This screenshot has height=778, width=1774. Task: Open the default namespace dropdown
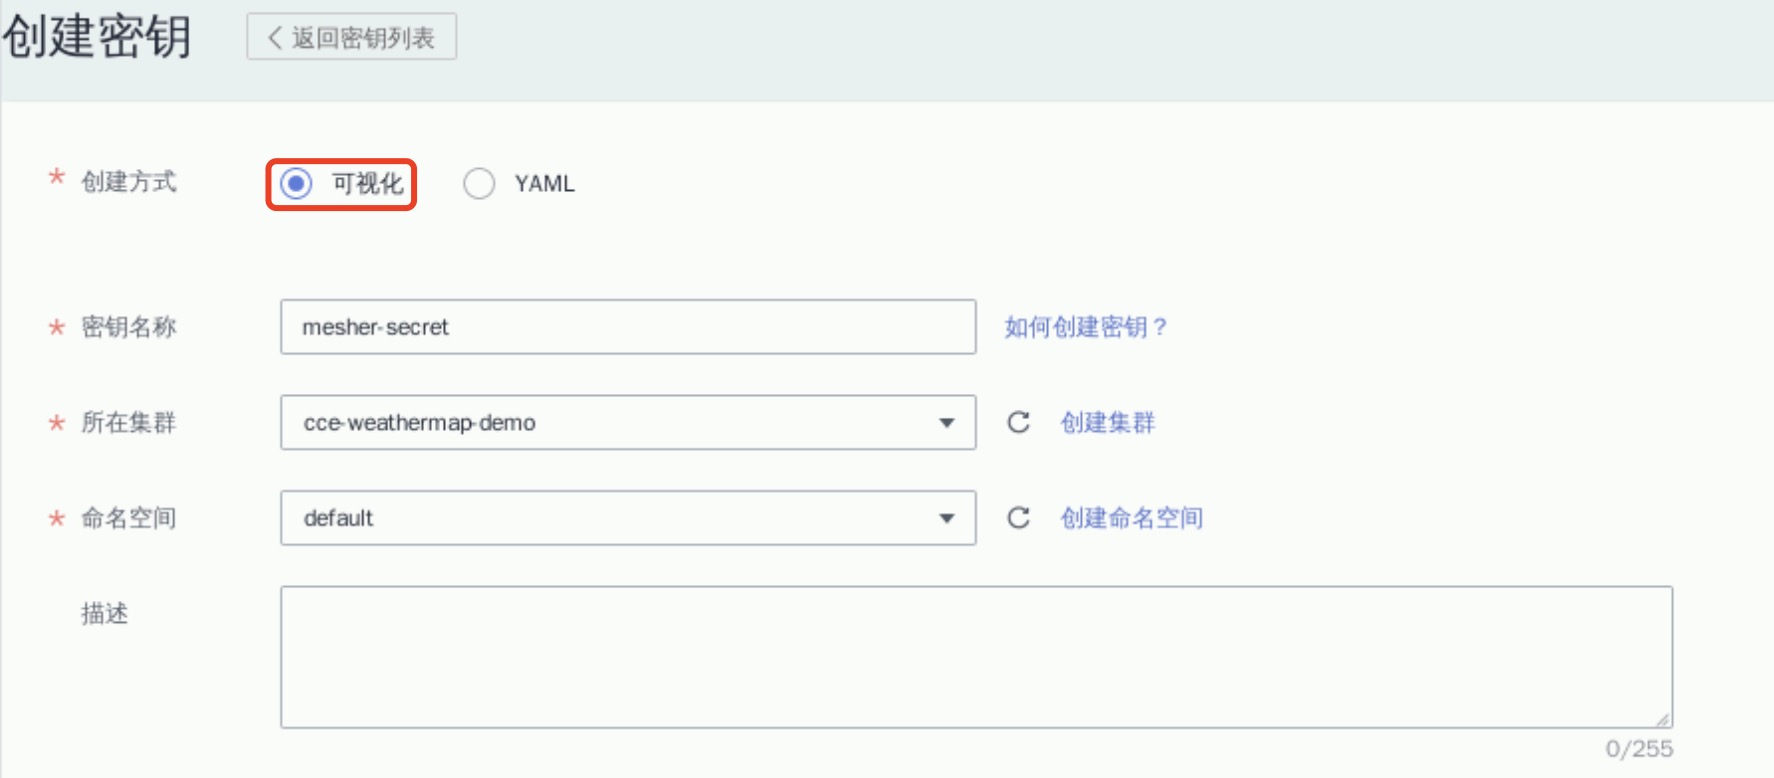coord(945,518)
